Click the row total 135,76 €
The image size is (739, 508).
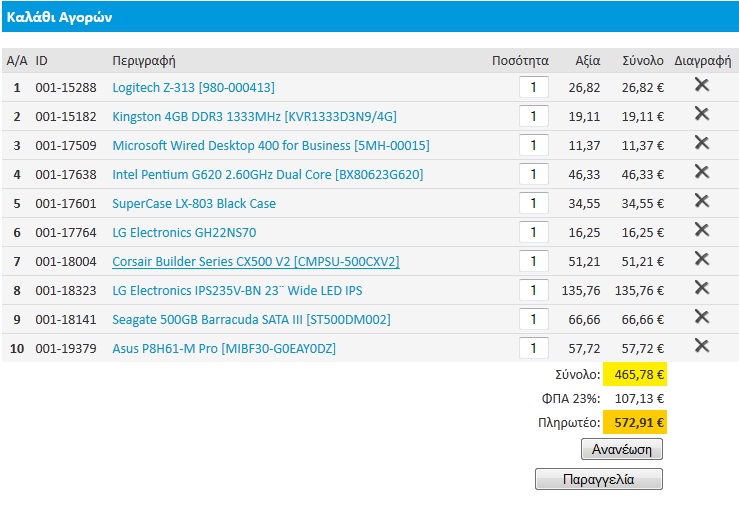click(x=639, y=290)
